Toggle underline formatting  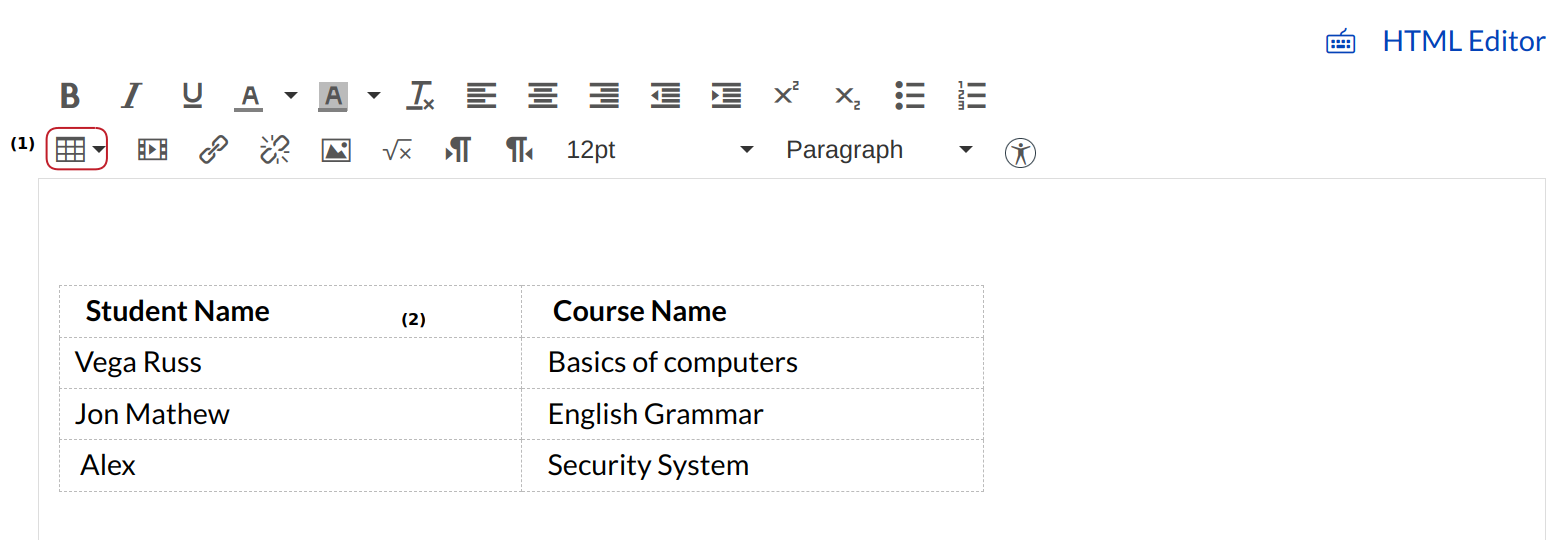click(x=192, y=96)
